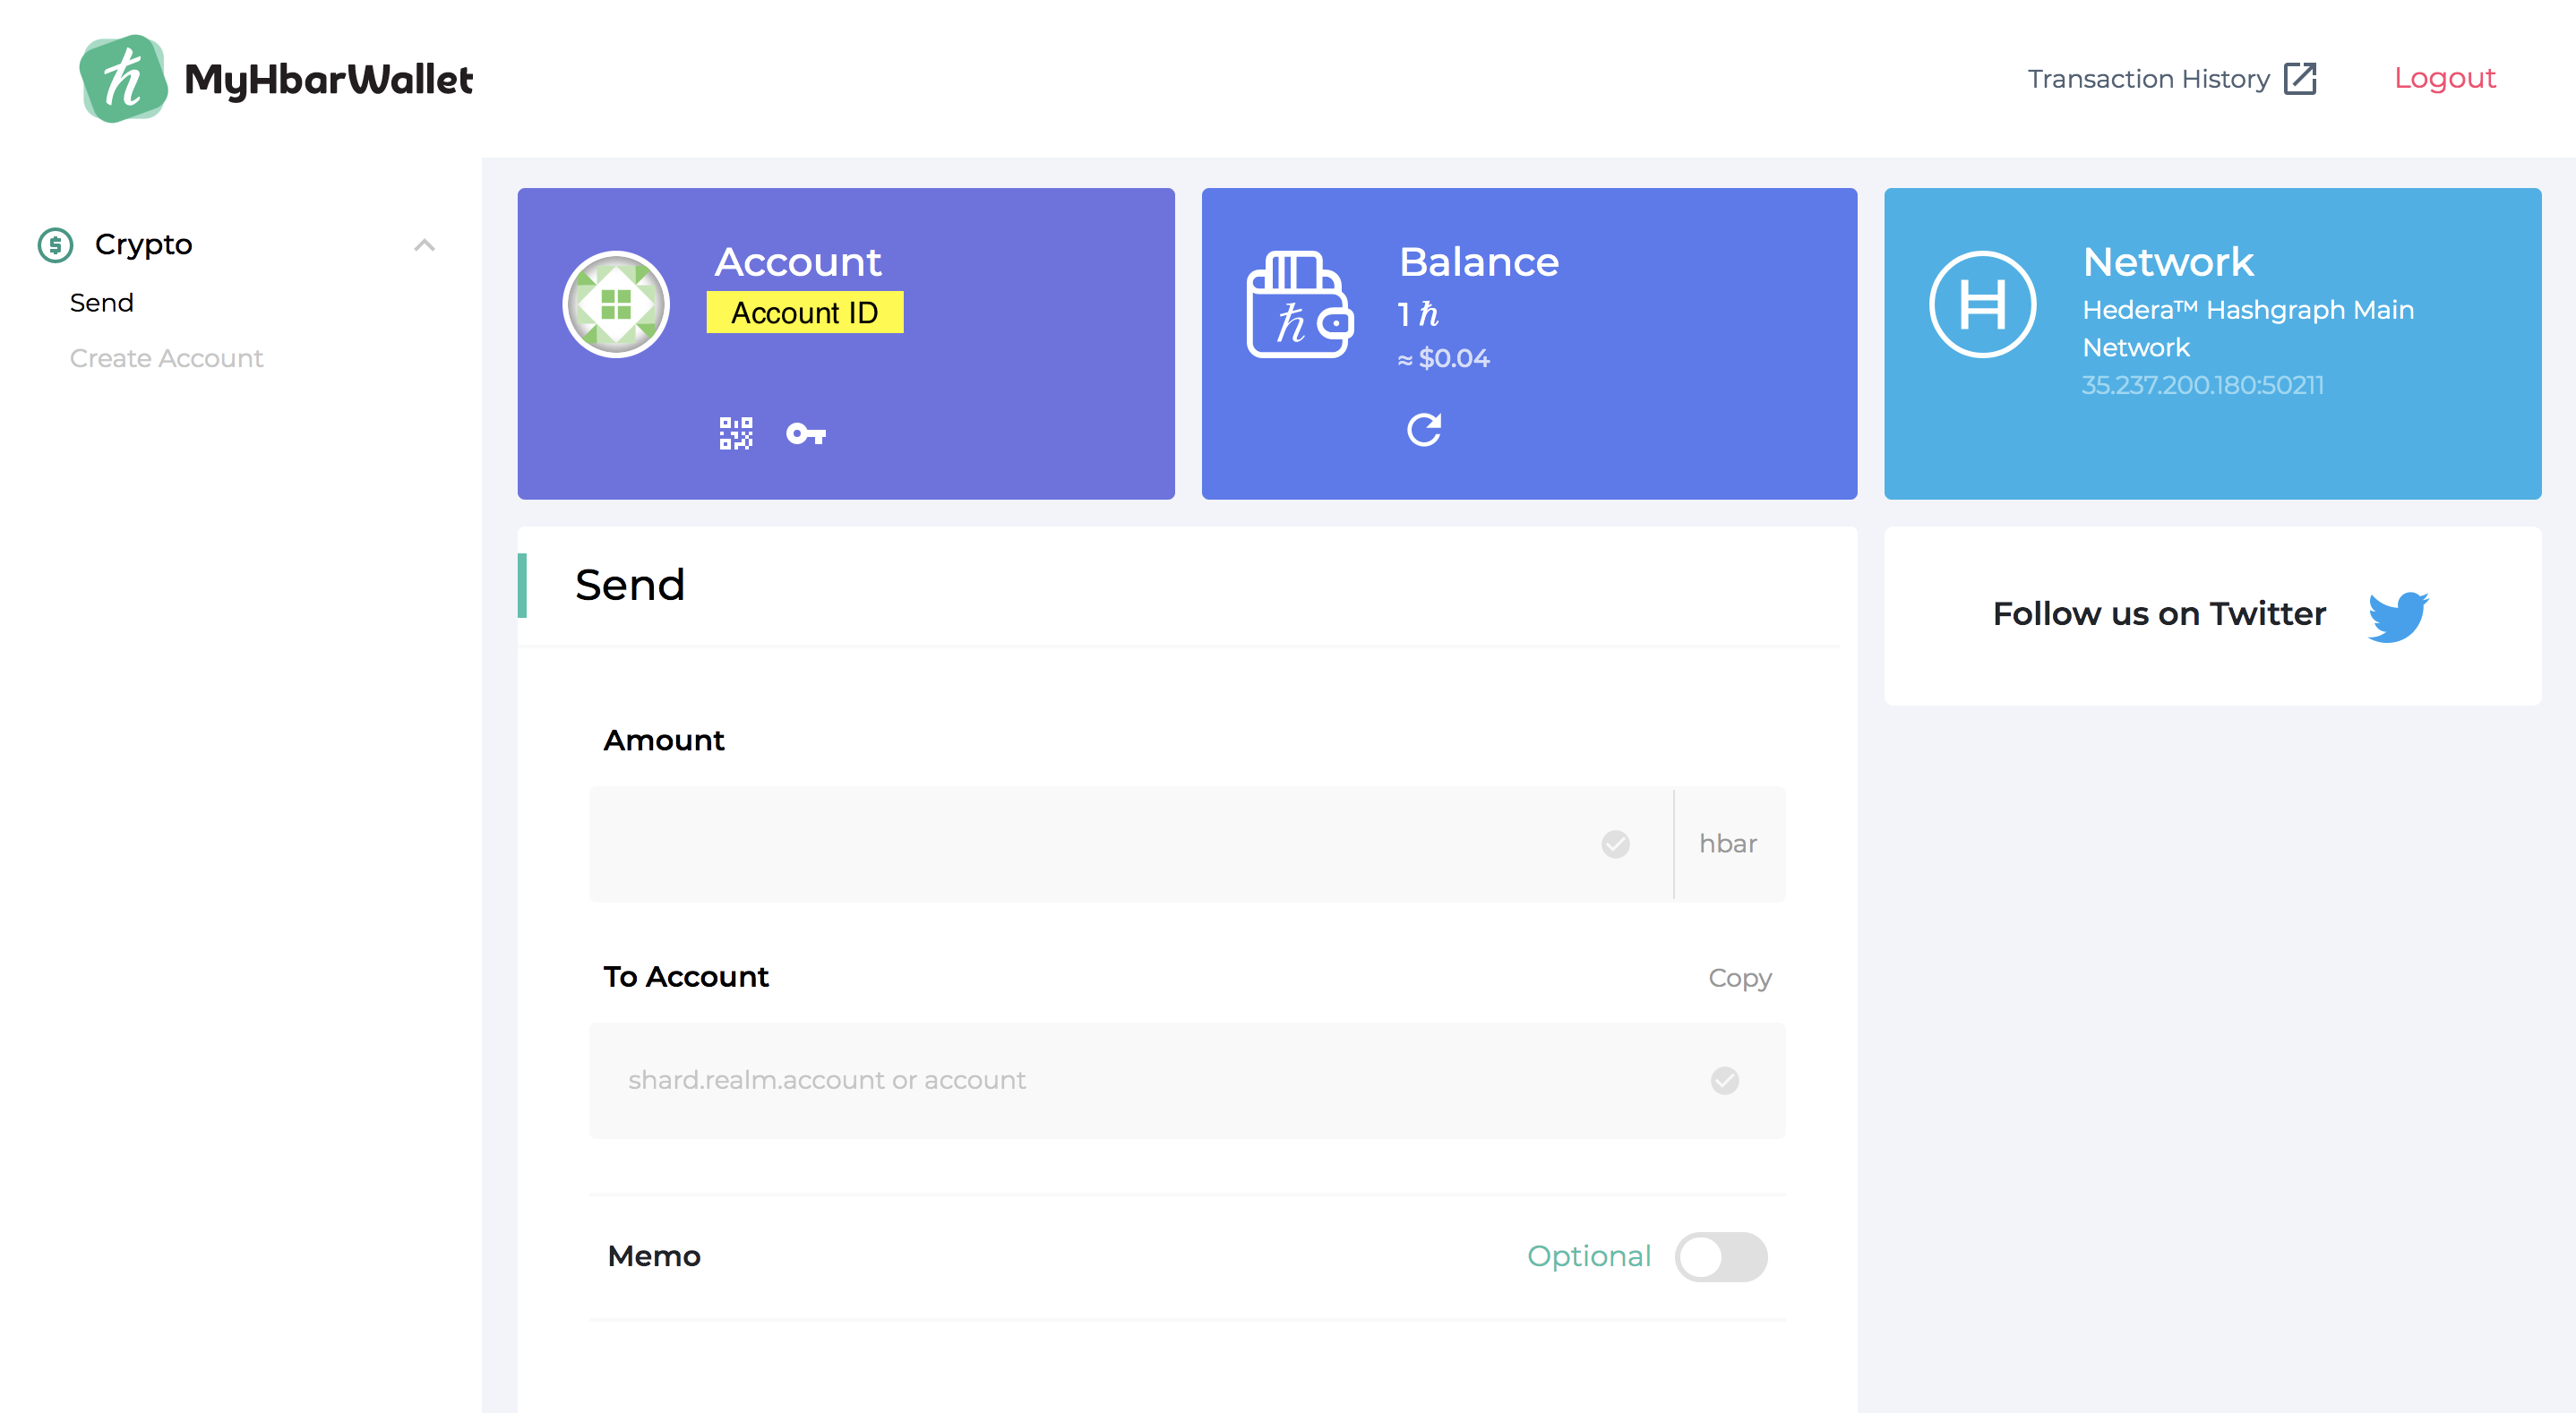Select Send in the sidebar

(x=101, y=303)
